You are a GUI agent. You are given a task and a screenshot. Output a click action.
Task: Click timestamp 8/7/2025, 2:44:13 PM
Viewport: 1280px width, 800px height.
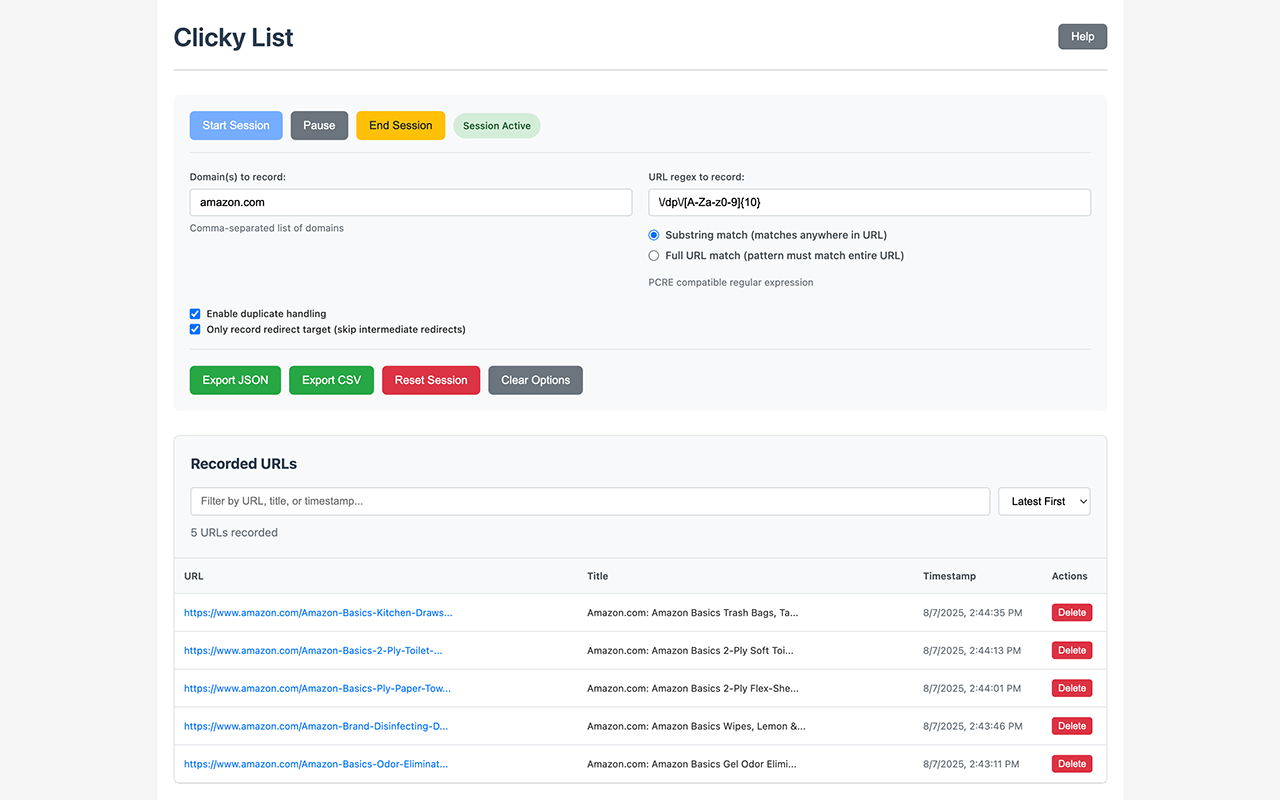tap(972, 651)
